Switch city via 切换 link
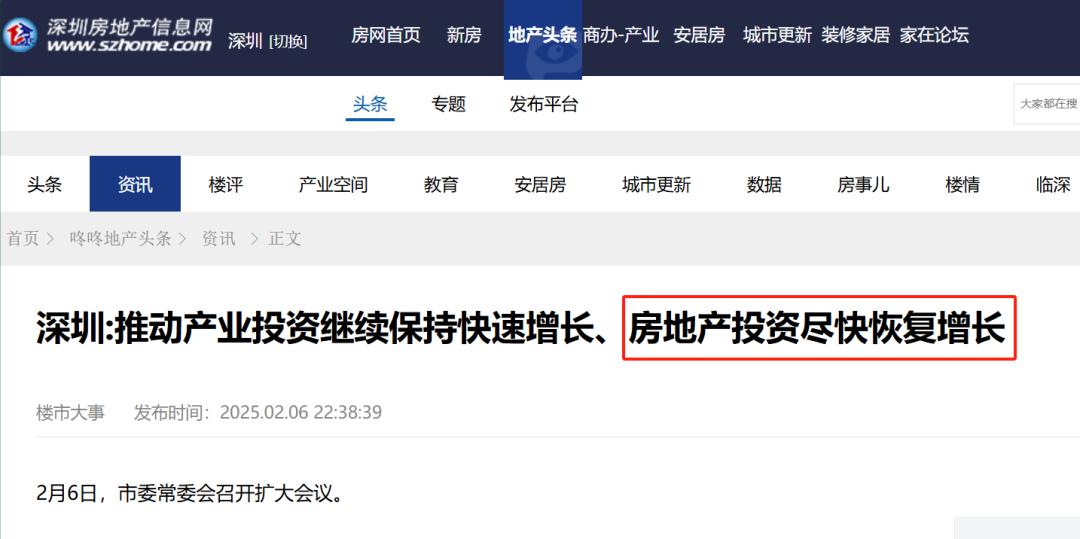1080x539 pixels. point(288,41)
